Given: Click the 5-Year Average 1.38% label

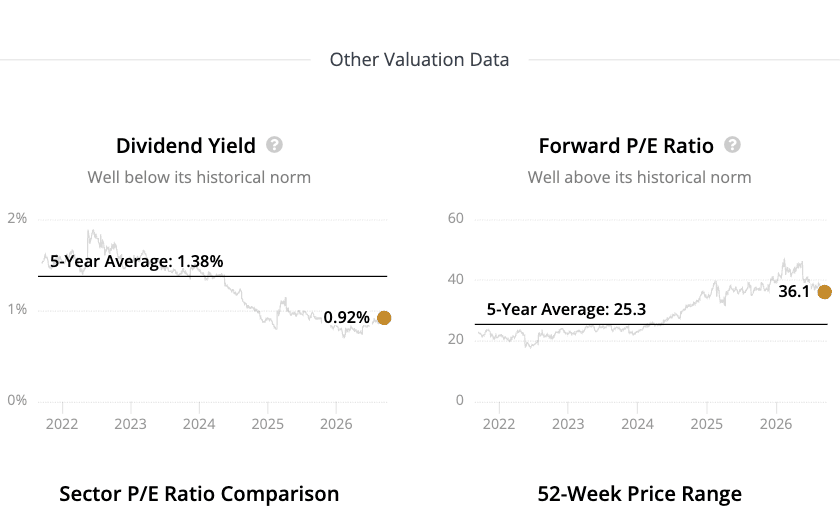Looking at the screenshot, I should 137,261.
